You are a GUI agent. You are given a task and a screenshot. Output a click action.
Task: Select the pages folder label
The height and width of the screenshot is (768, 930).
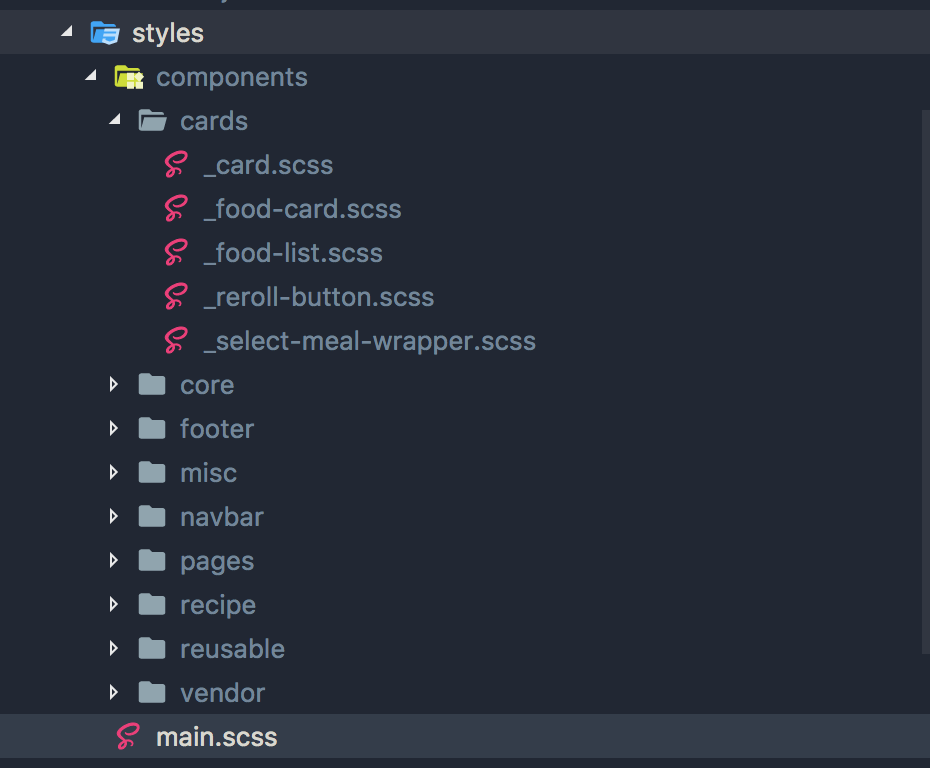tap(217, 562)
